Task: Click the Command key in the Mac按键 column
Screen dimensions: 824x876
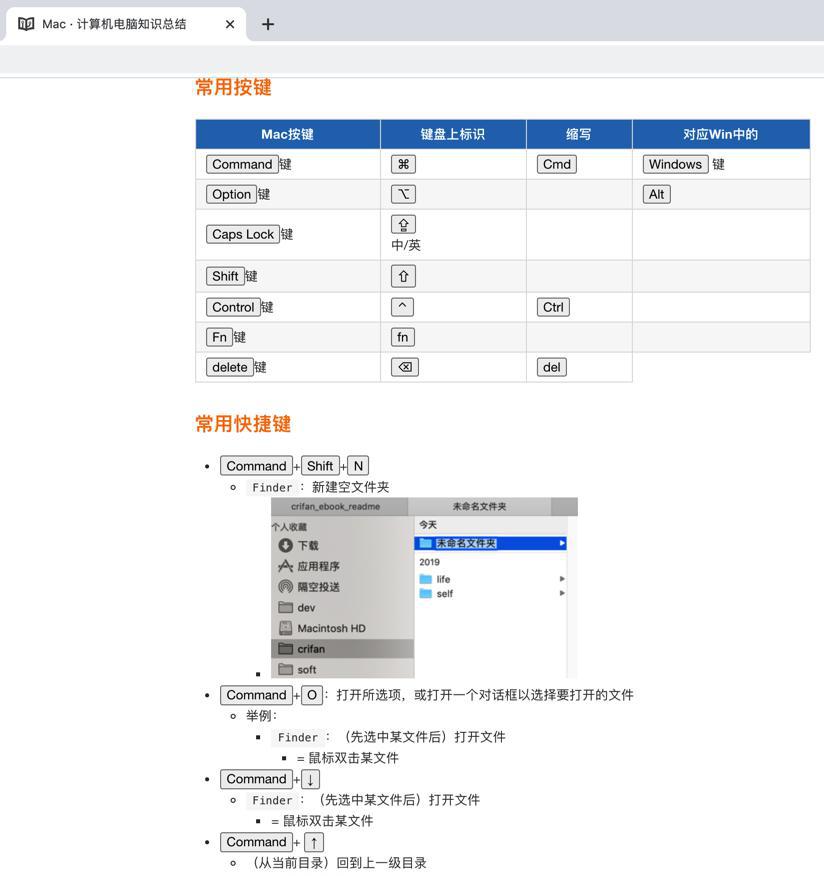Action: [242, 164]
